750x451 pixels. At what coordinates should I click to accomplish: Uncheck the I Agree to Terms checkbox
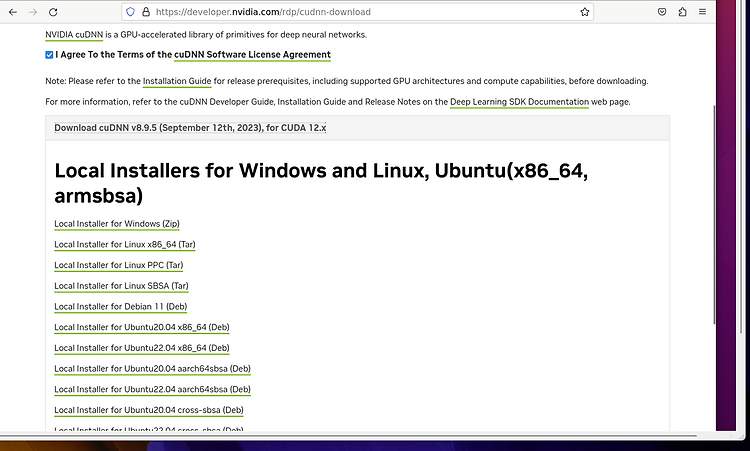[x=49, y=55]
